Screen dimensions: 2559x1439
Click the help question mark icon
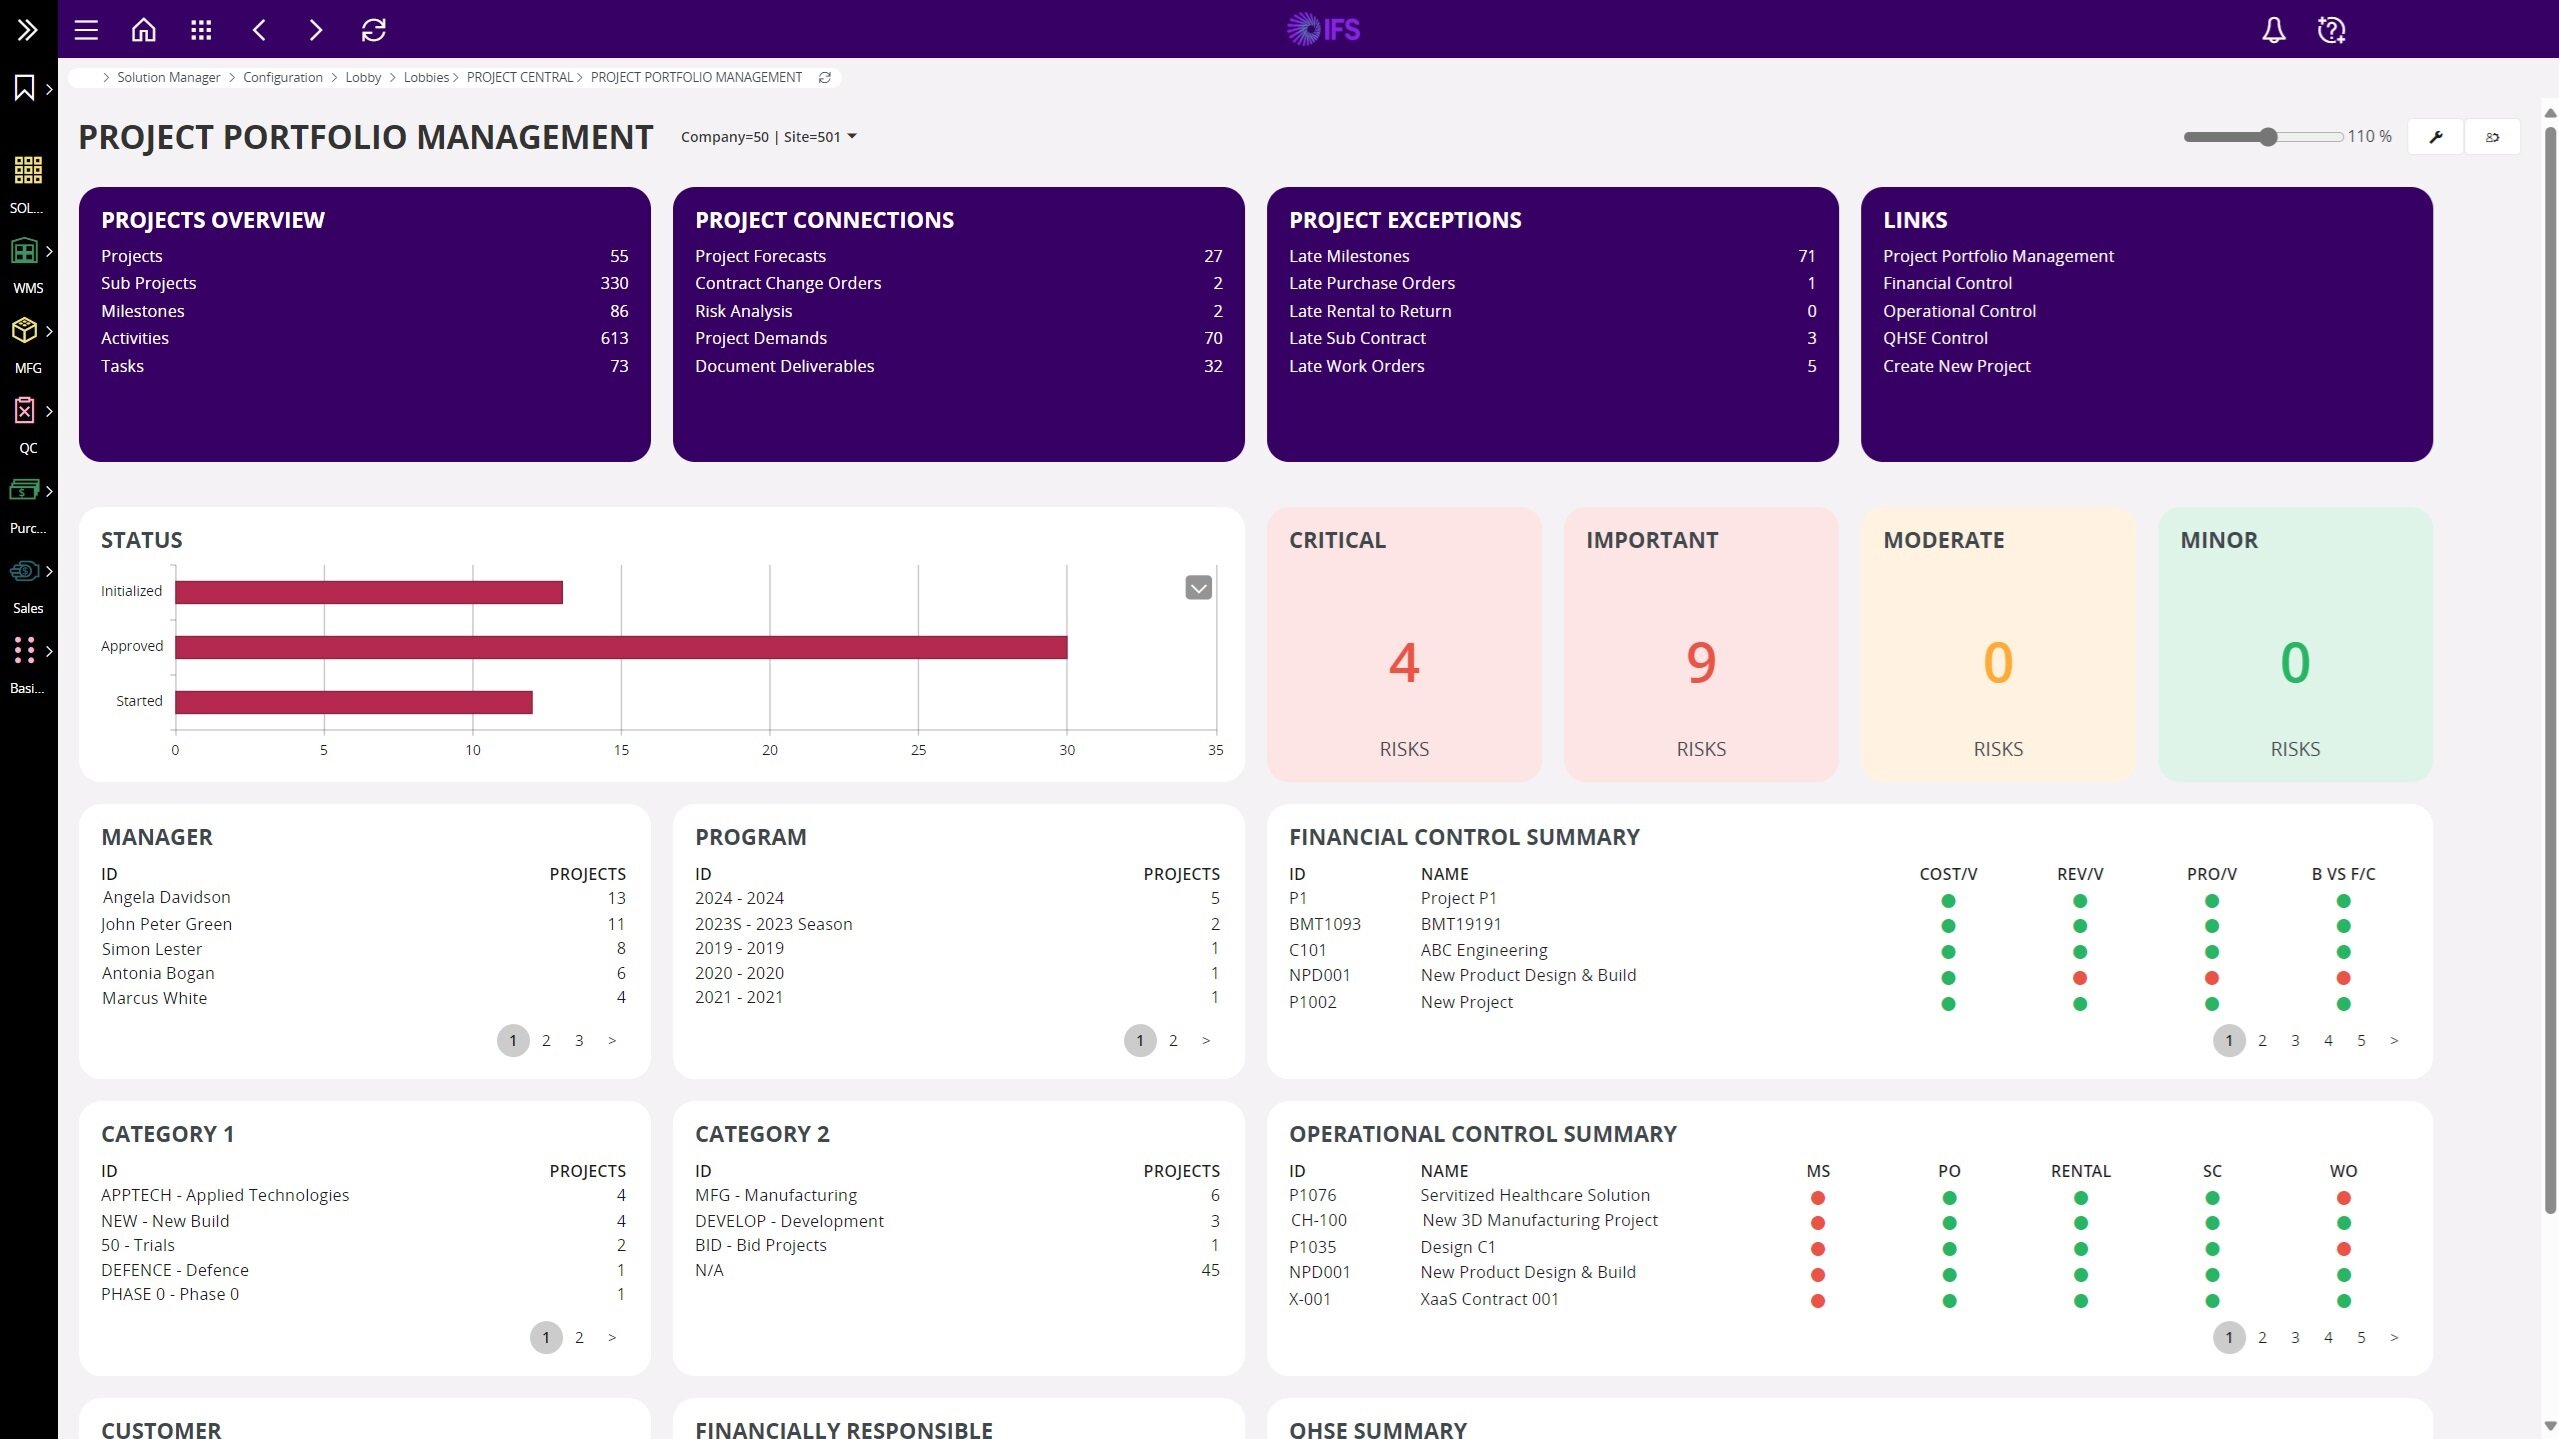point(2331,30)
